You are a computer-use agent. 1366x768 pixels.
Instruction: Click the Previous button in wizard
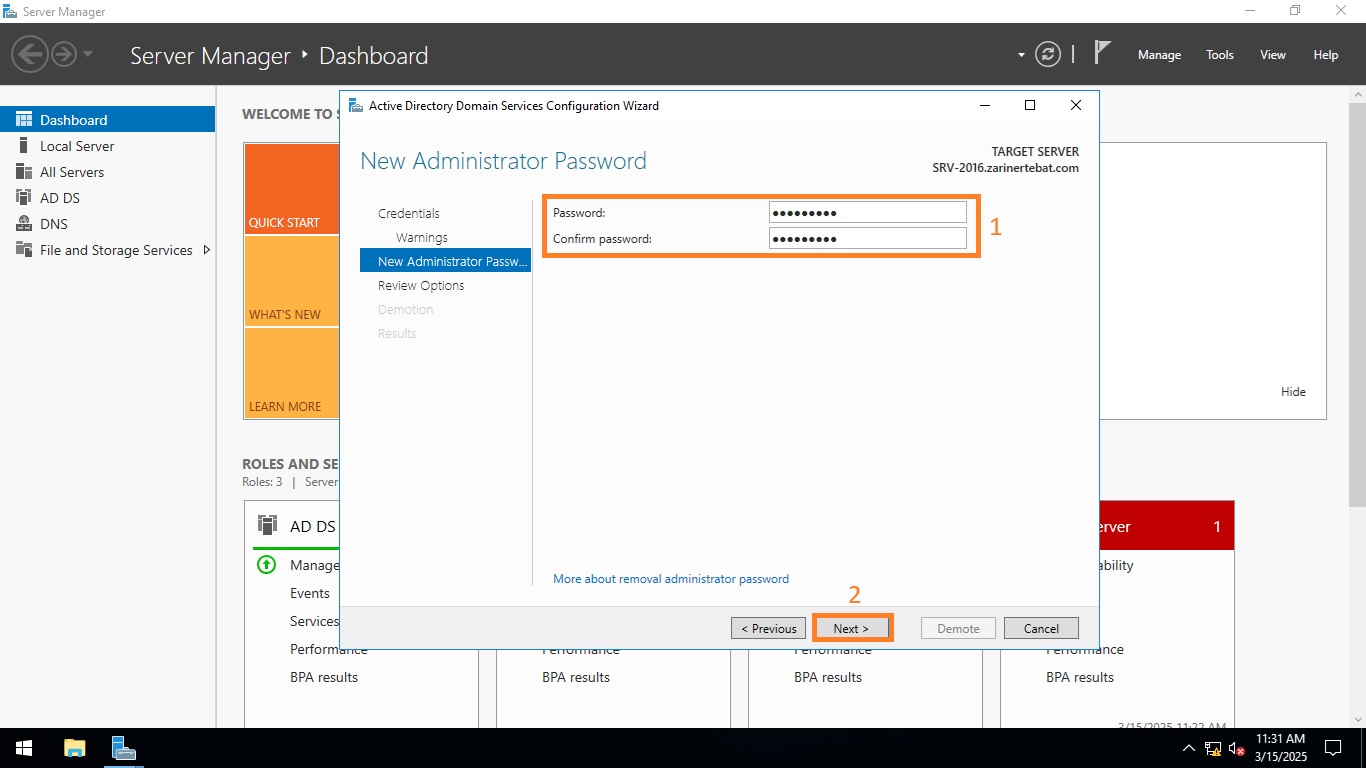pos(768,628)
